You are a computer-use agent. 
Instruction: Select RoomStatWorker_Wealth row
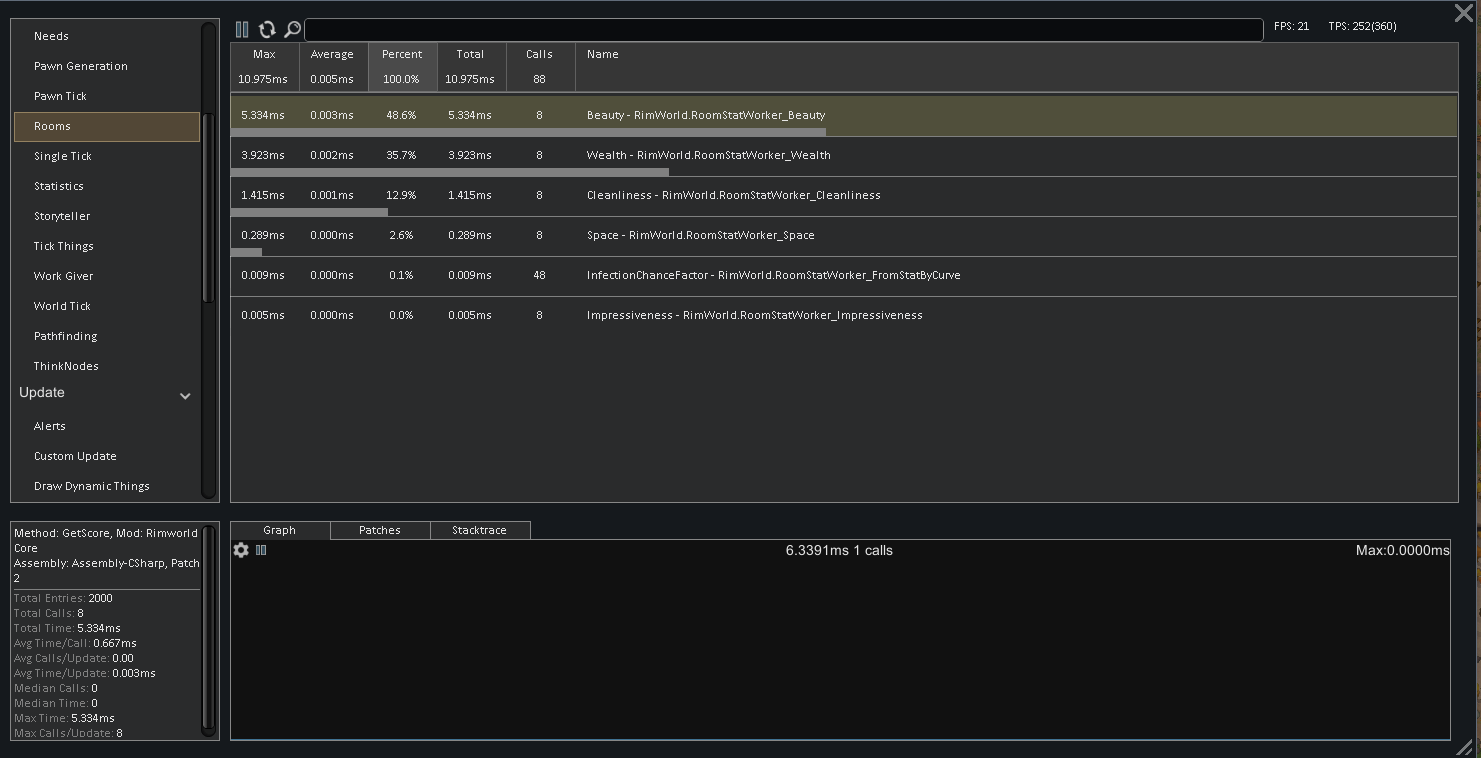[844, 156]
